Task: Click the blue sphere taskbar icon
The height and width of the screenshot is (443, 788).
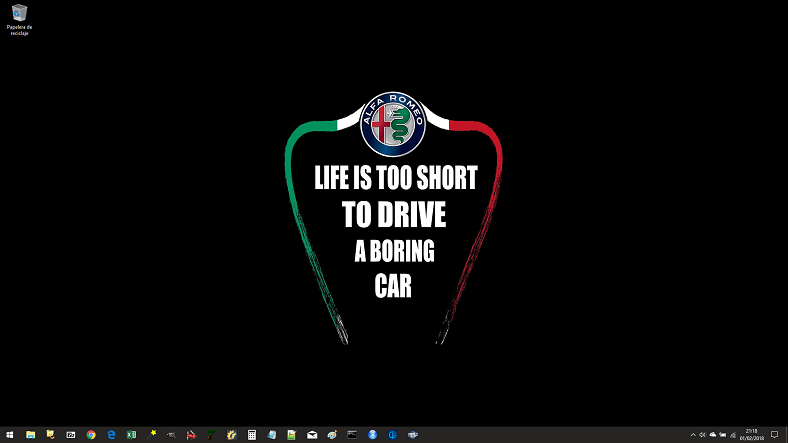Action: (x=372, y=435)
